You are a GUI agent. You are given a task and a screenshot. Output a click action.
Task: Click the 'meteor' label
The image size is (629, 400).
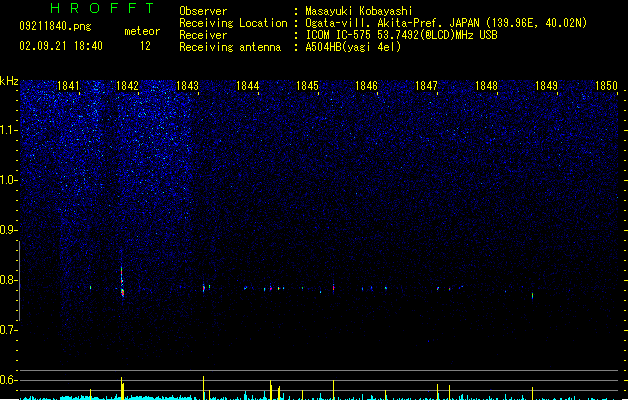(142, 31)
